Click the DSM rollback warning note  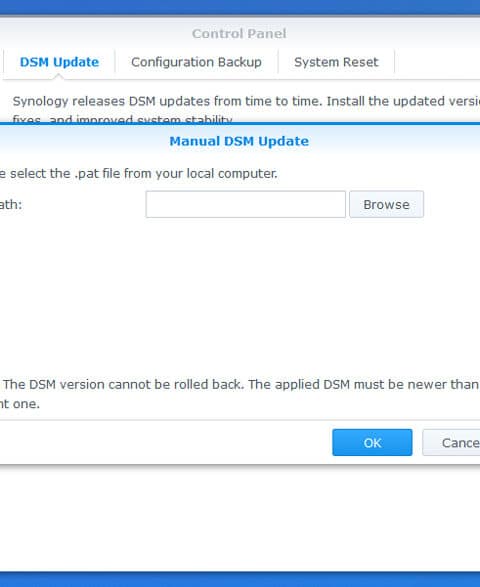click(240, 394)
